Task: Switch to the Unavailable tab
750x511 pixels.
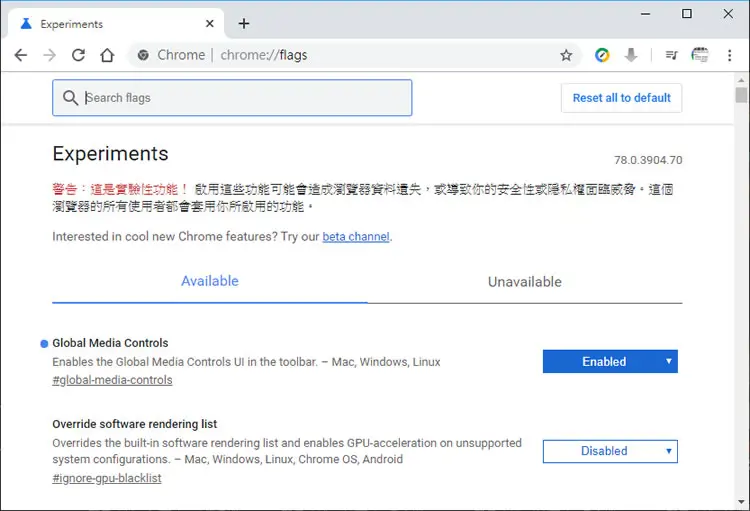Action: 525,282
